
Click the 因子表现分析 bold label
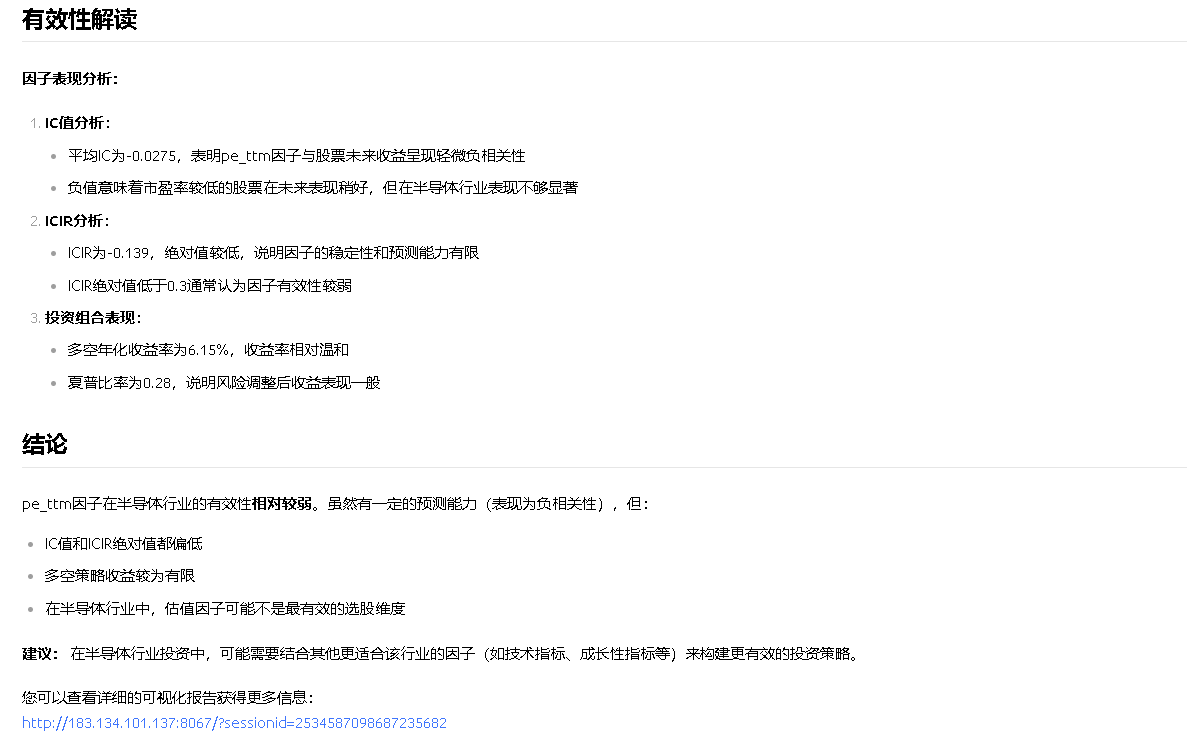70,79
